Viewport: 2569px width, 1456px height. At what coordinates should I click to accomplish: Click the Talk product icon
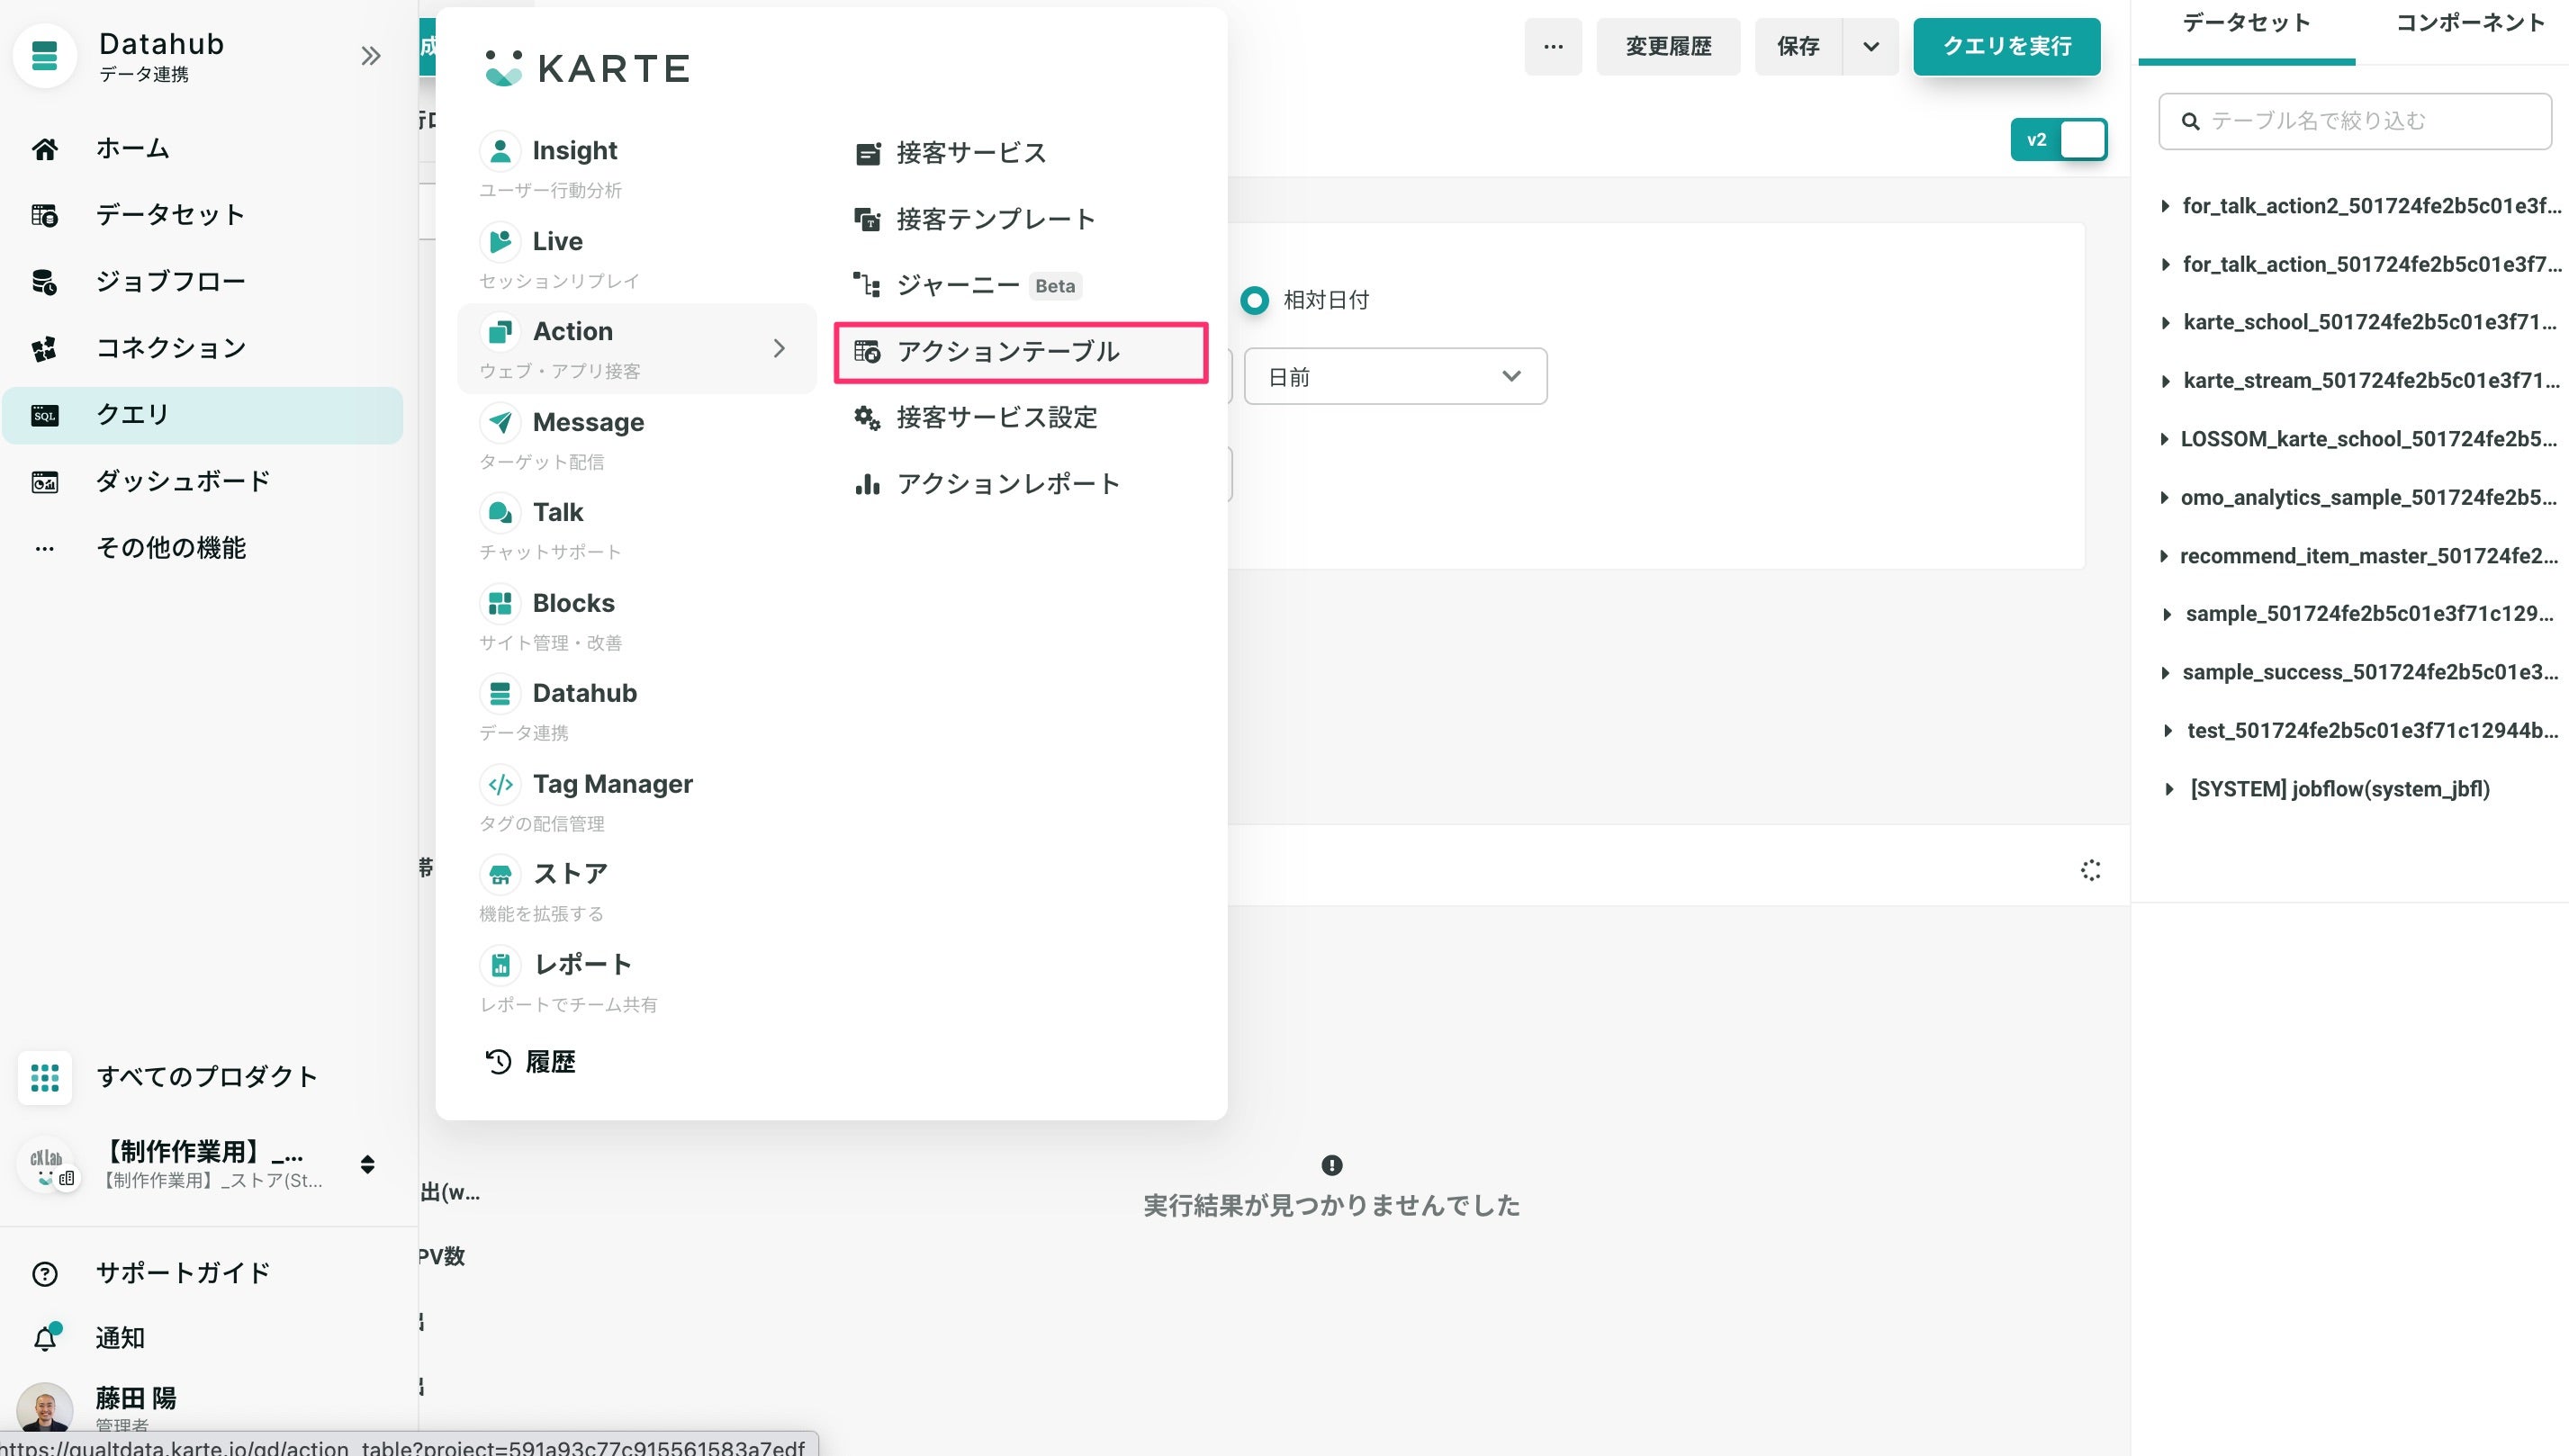[500, 513]
